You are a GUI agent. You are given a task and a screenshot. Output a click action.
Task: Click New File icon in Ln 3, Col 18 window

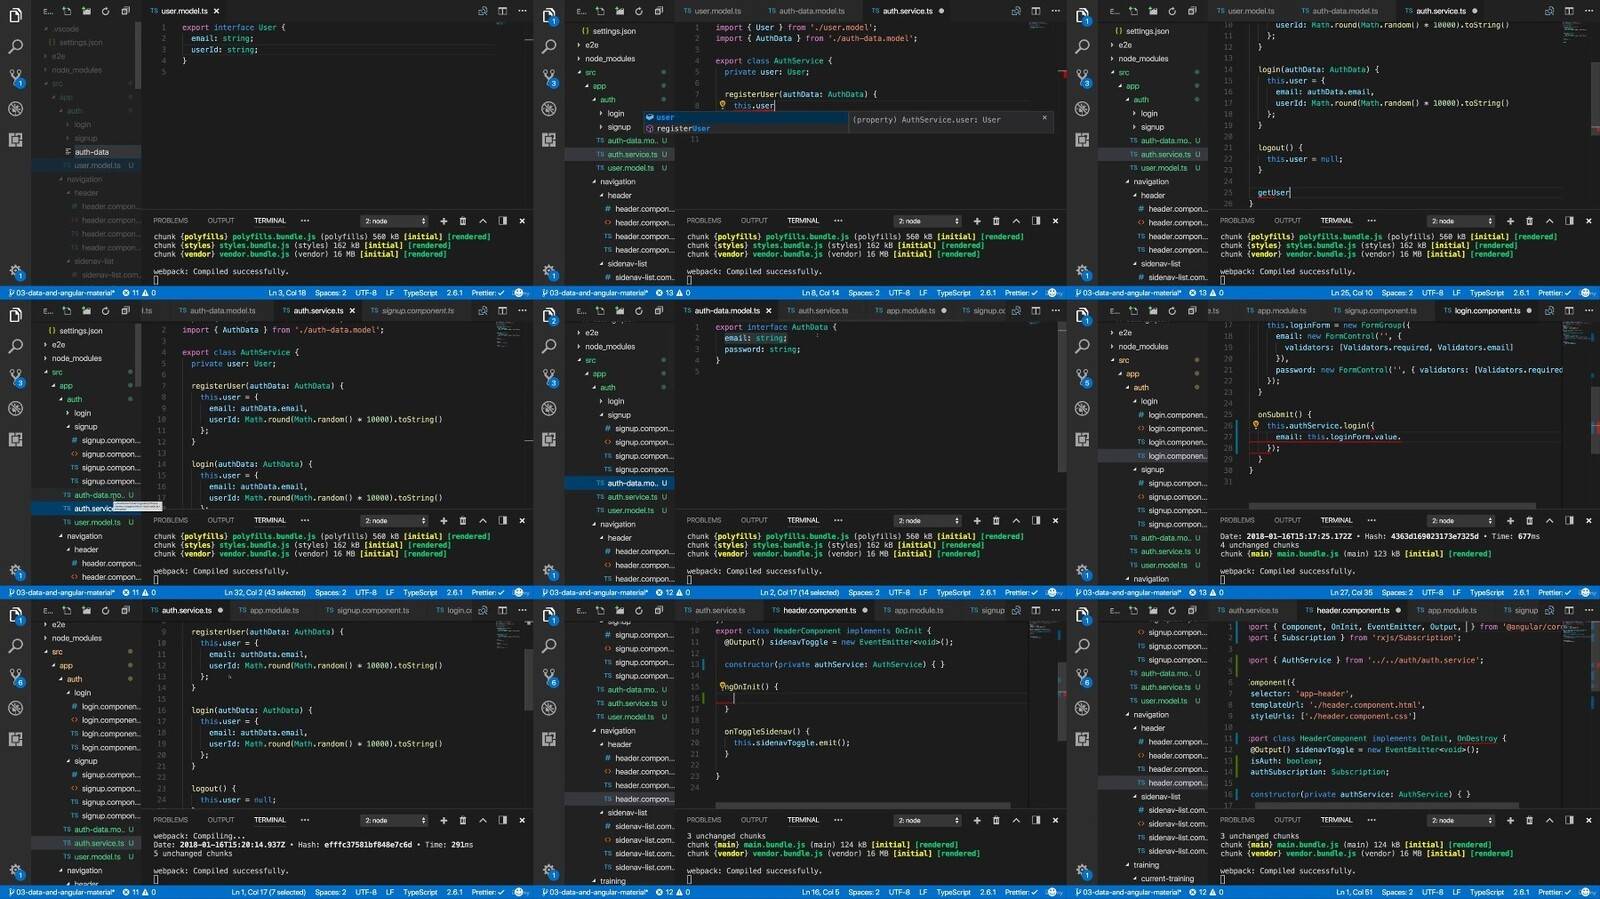click(66, 11)
